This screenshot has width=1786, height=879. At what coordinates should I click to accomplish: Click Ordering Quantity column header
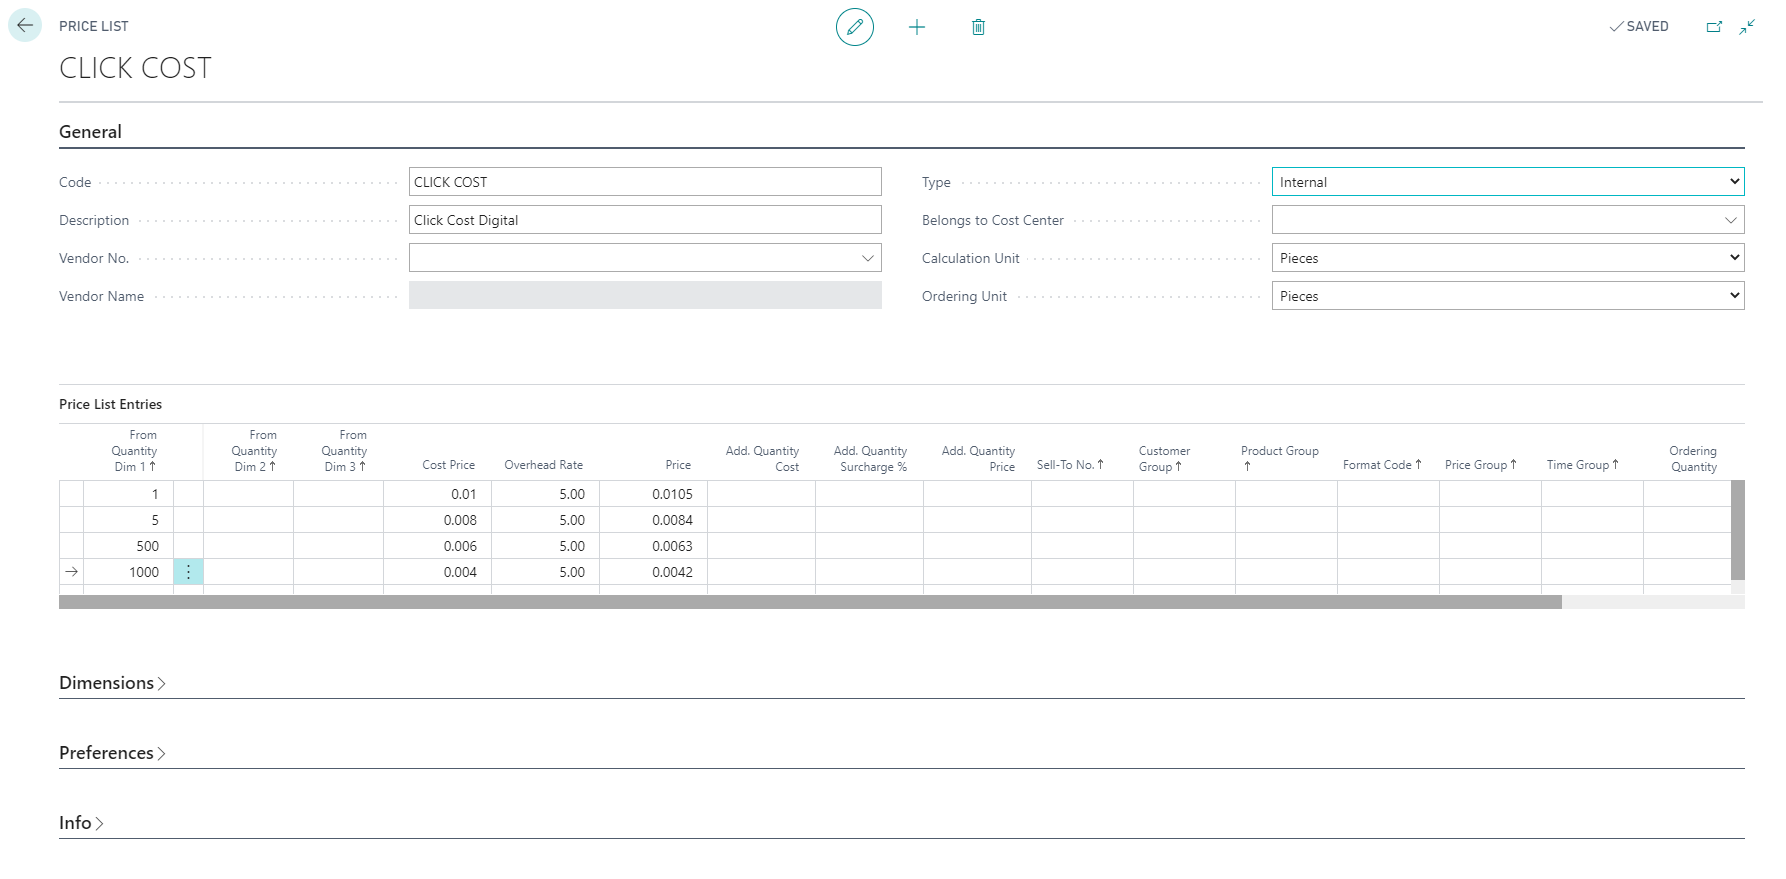coord(1693,459)
